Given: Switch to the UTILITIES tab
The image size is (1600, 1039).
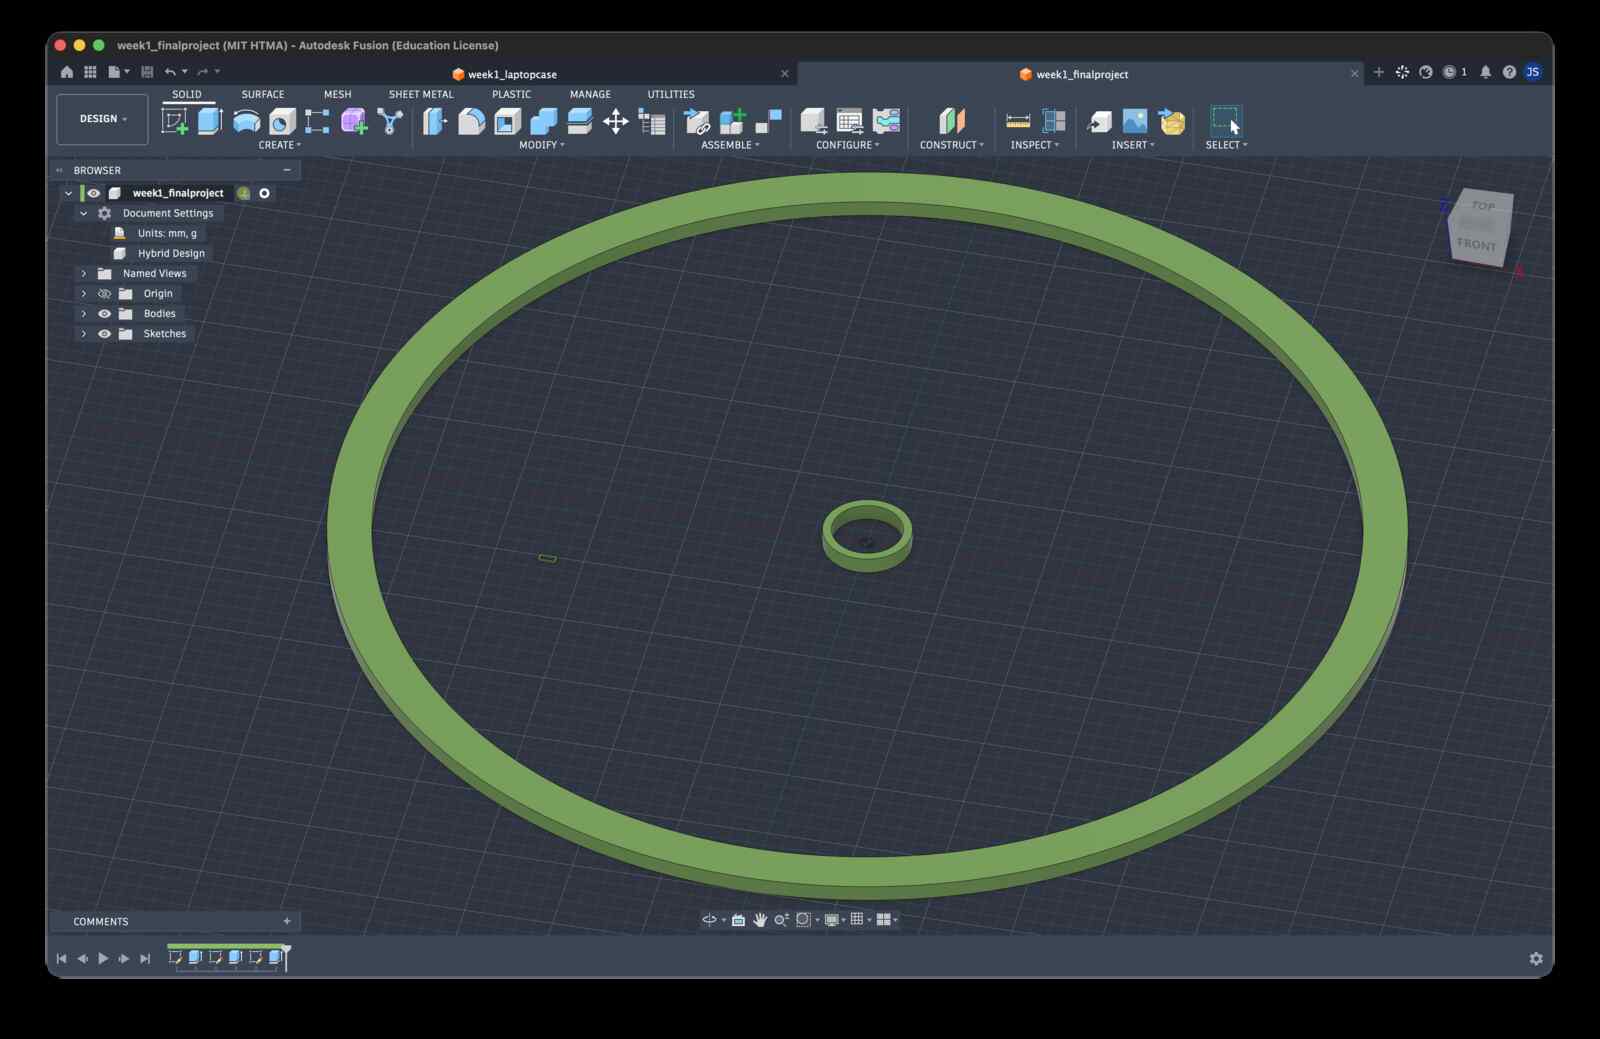Looking at the screenshot, I should click(671, 94).
